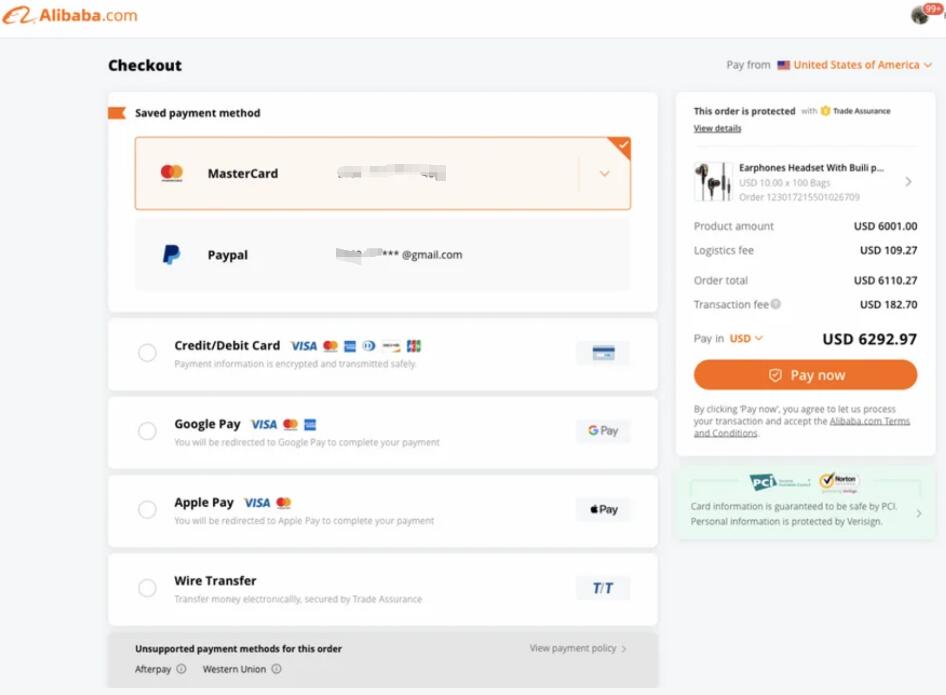Click the earphones product thumbnail
Viewport: 946px width, 695px height.
(x=712, y=181)
